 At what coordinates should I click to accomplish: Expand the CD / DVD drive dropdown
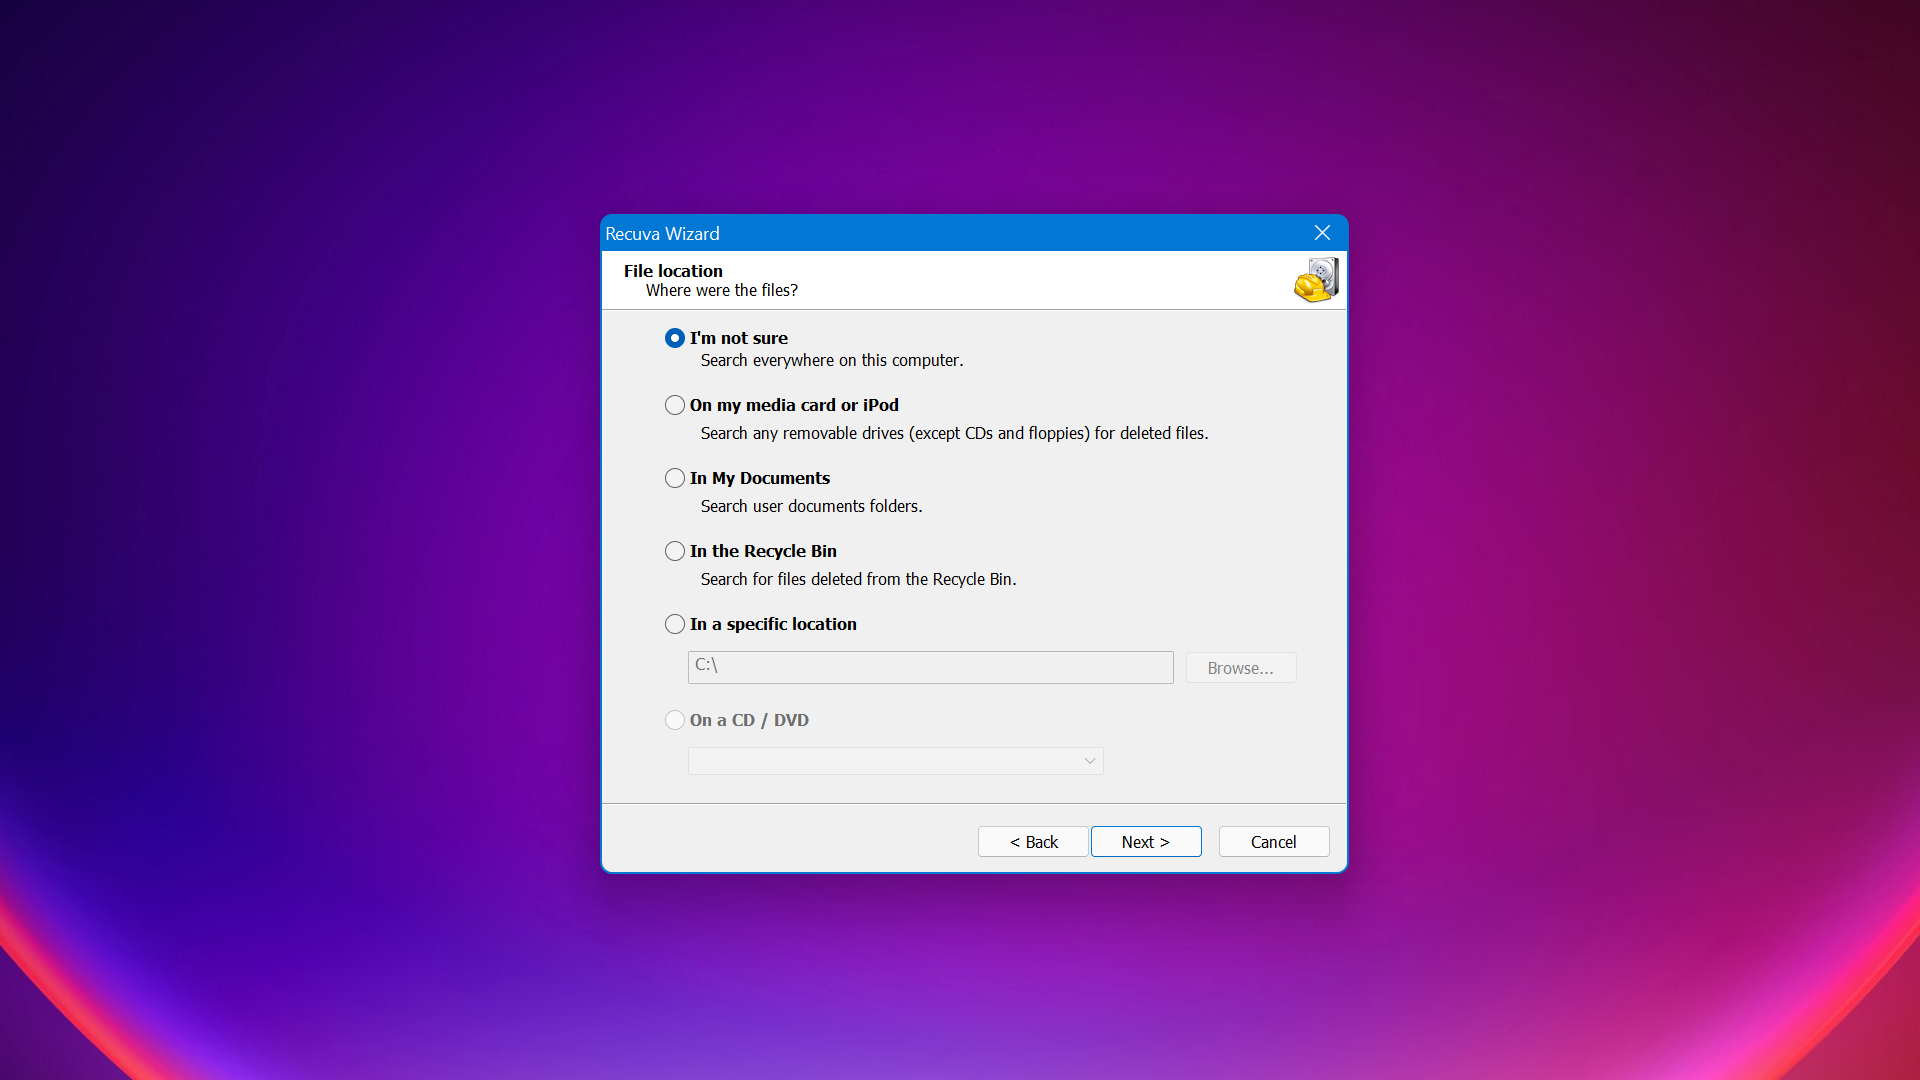pos(895,761)
